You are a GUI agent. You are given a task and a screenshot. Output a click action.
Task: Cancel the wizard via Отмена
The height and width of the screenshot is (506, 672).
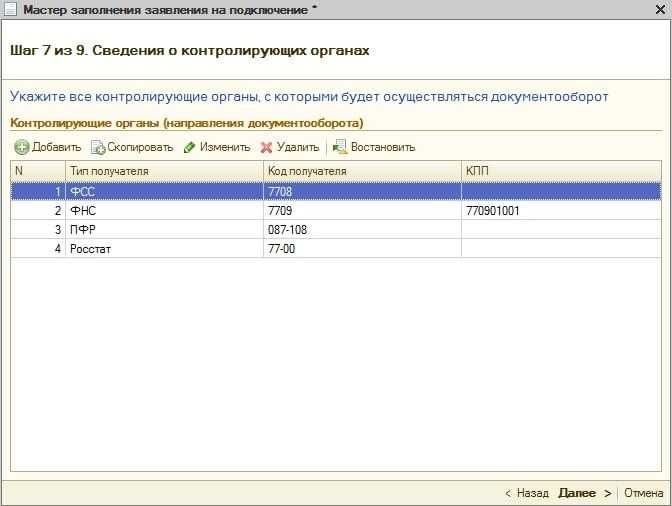(644, 493)
